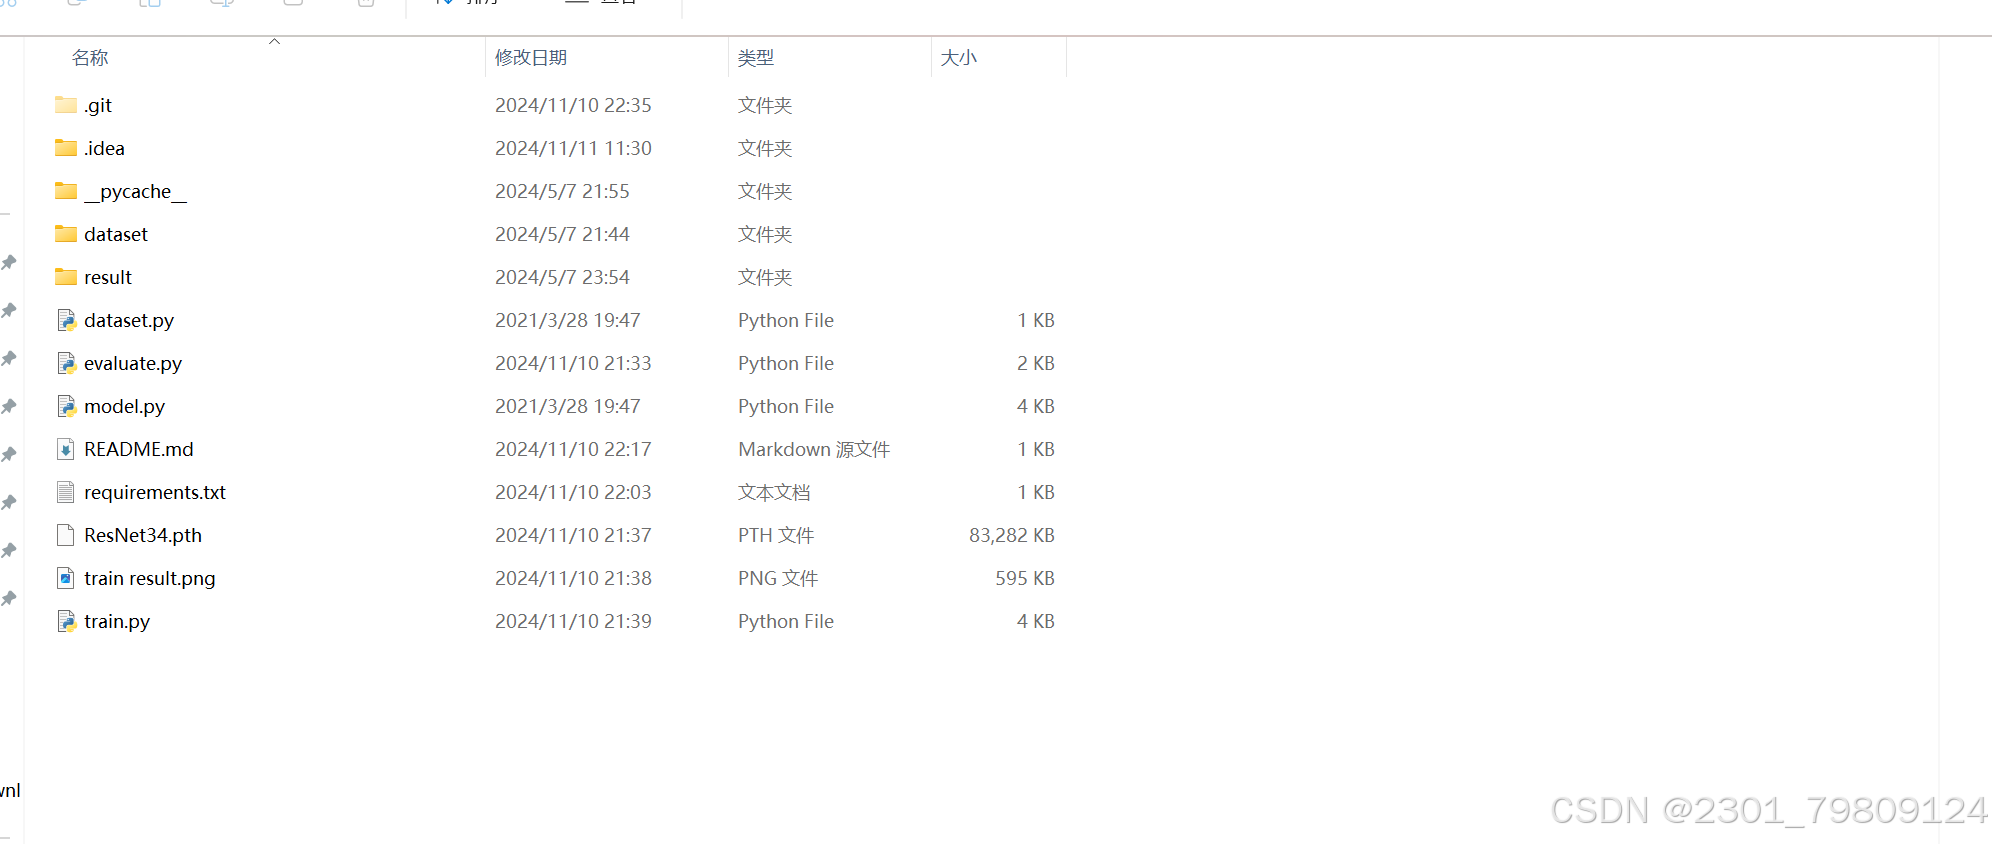Screen dimensions: 1992x844
Task: Select the README.md file name
Action: tap(139, 449)
